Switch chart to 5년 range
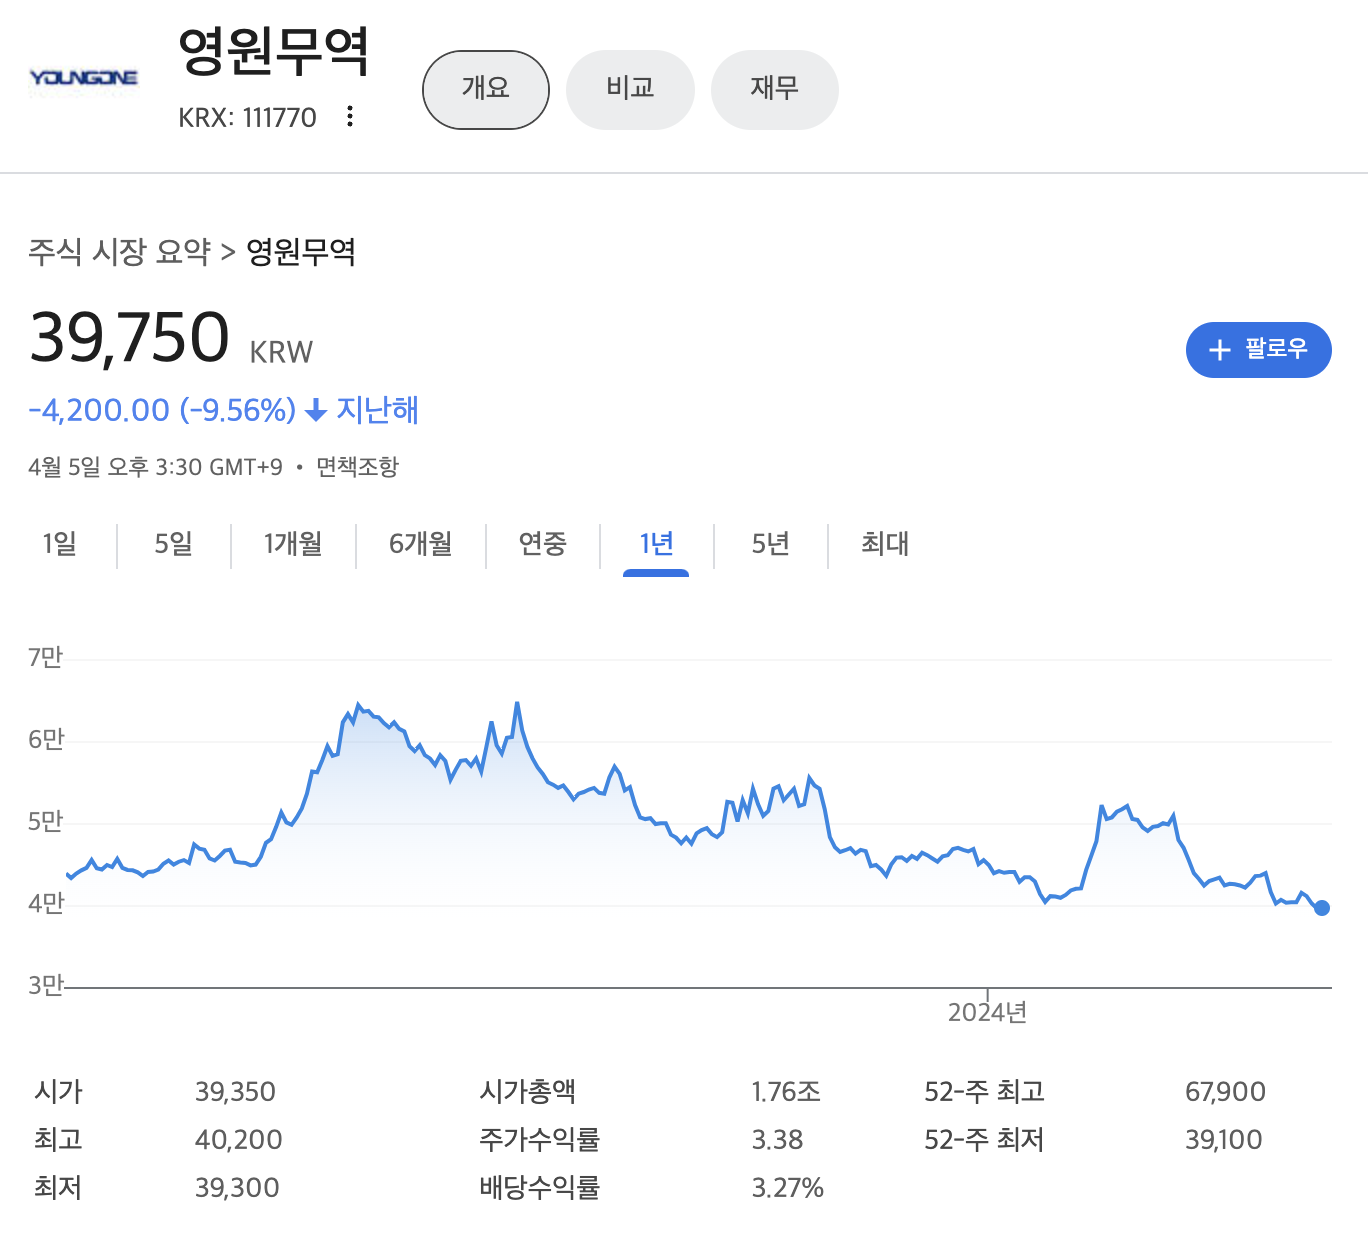 click(x=771, y=544)
